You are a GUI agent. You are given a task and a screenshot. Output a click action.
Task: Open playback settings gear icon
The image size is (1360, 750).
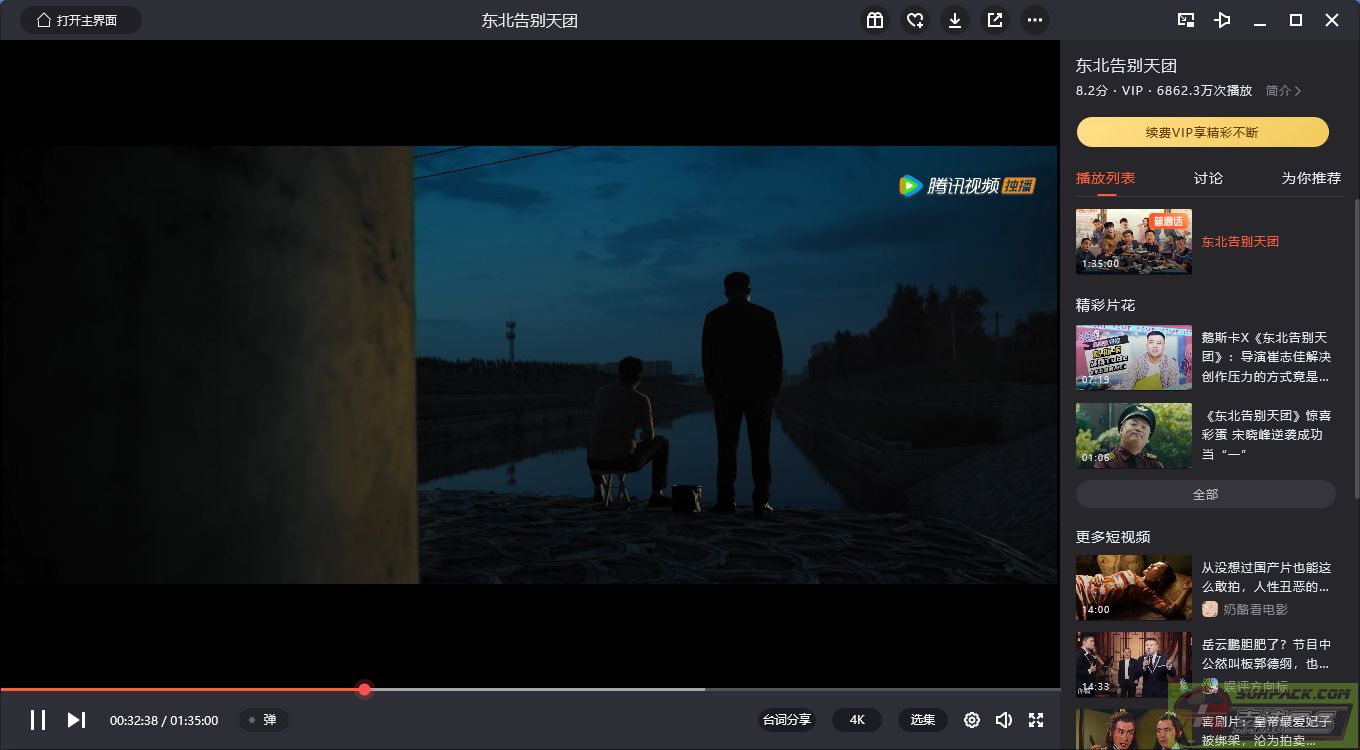coord(971,720)
